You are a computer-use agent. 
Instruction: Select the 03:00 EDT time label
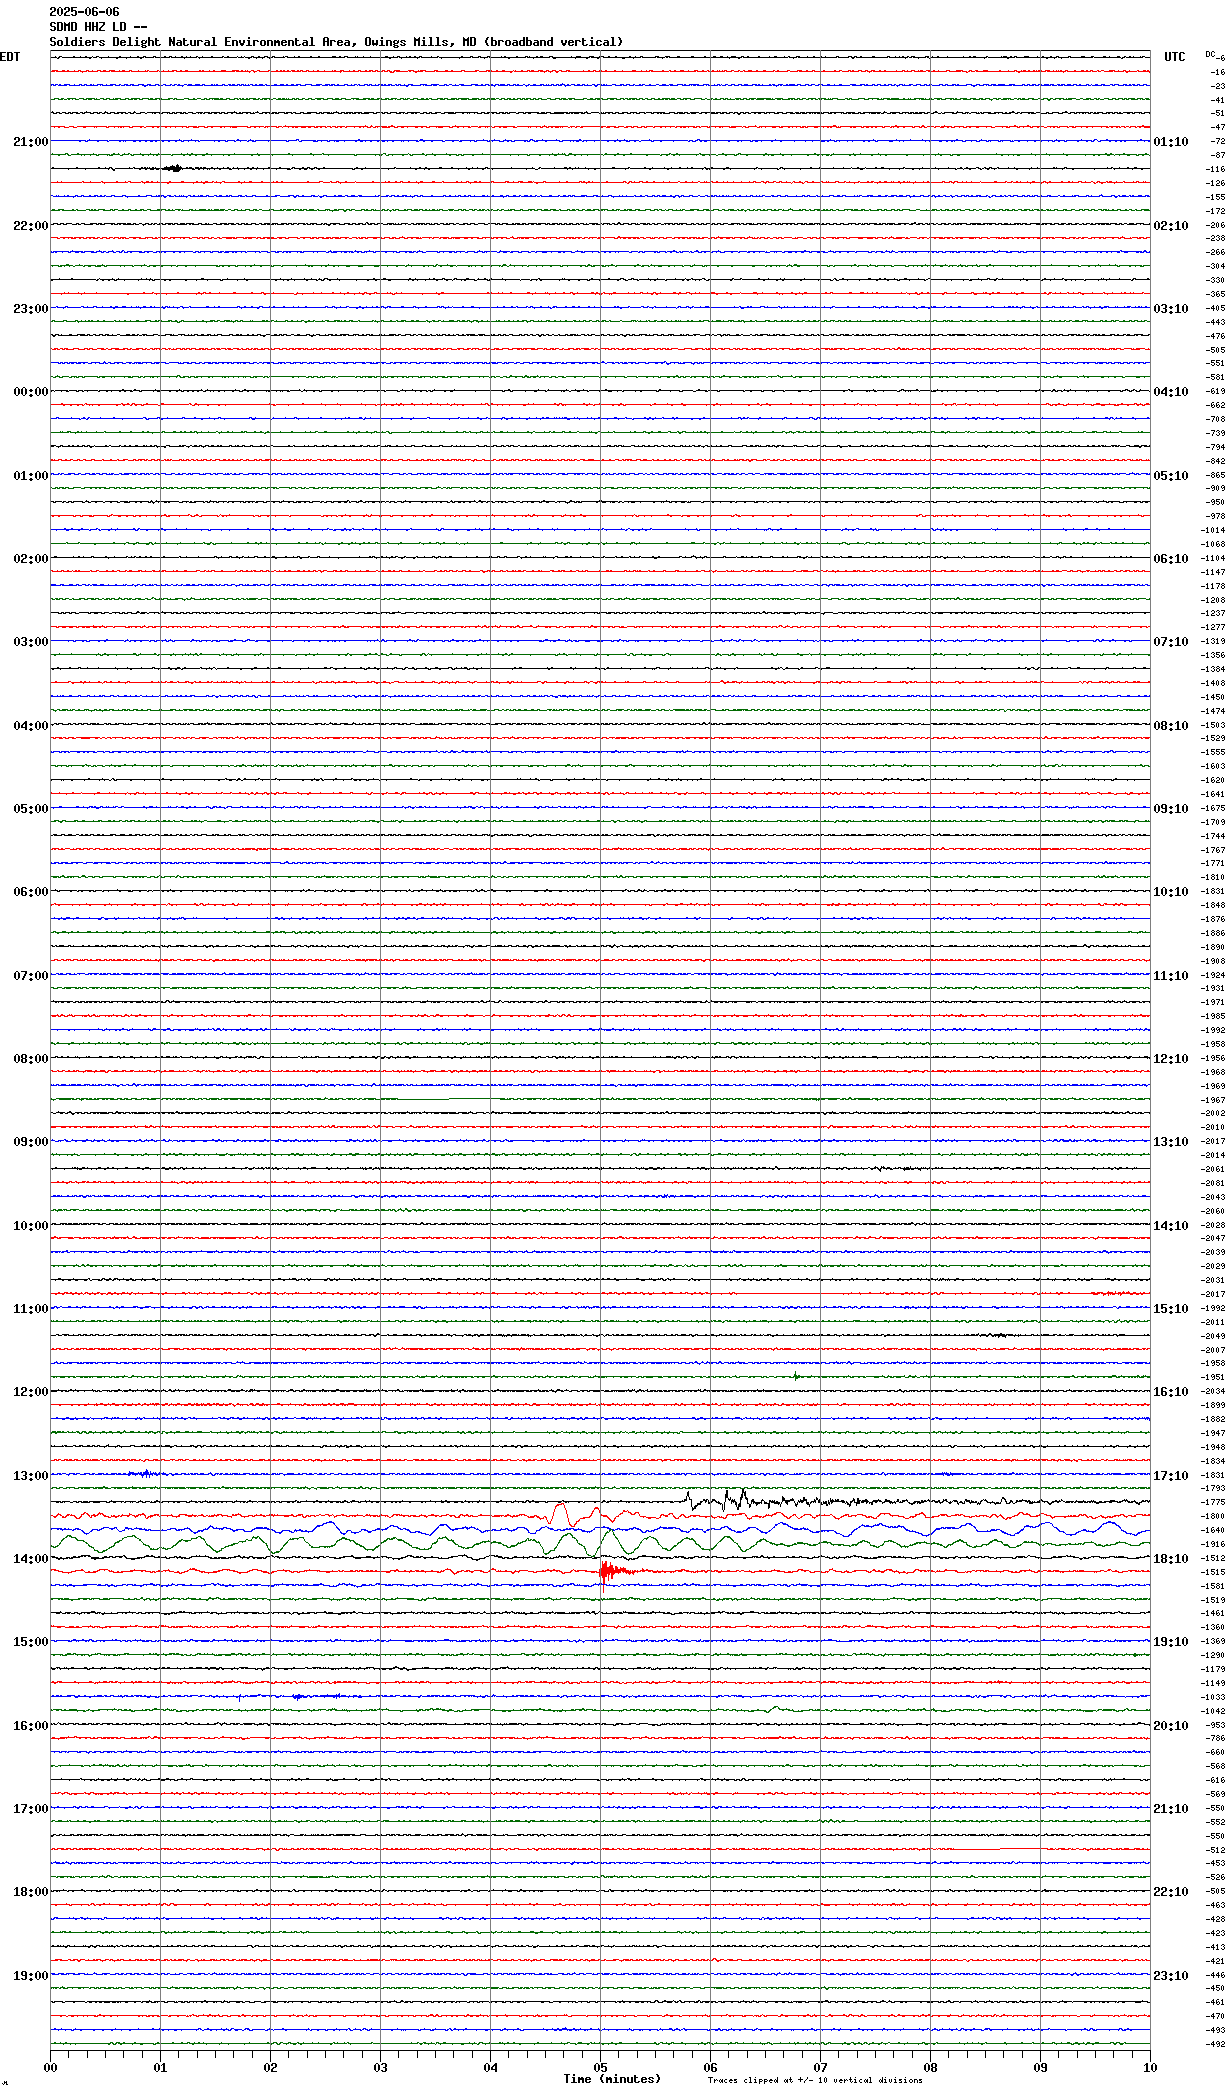coord(31,642)
